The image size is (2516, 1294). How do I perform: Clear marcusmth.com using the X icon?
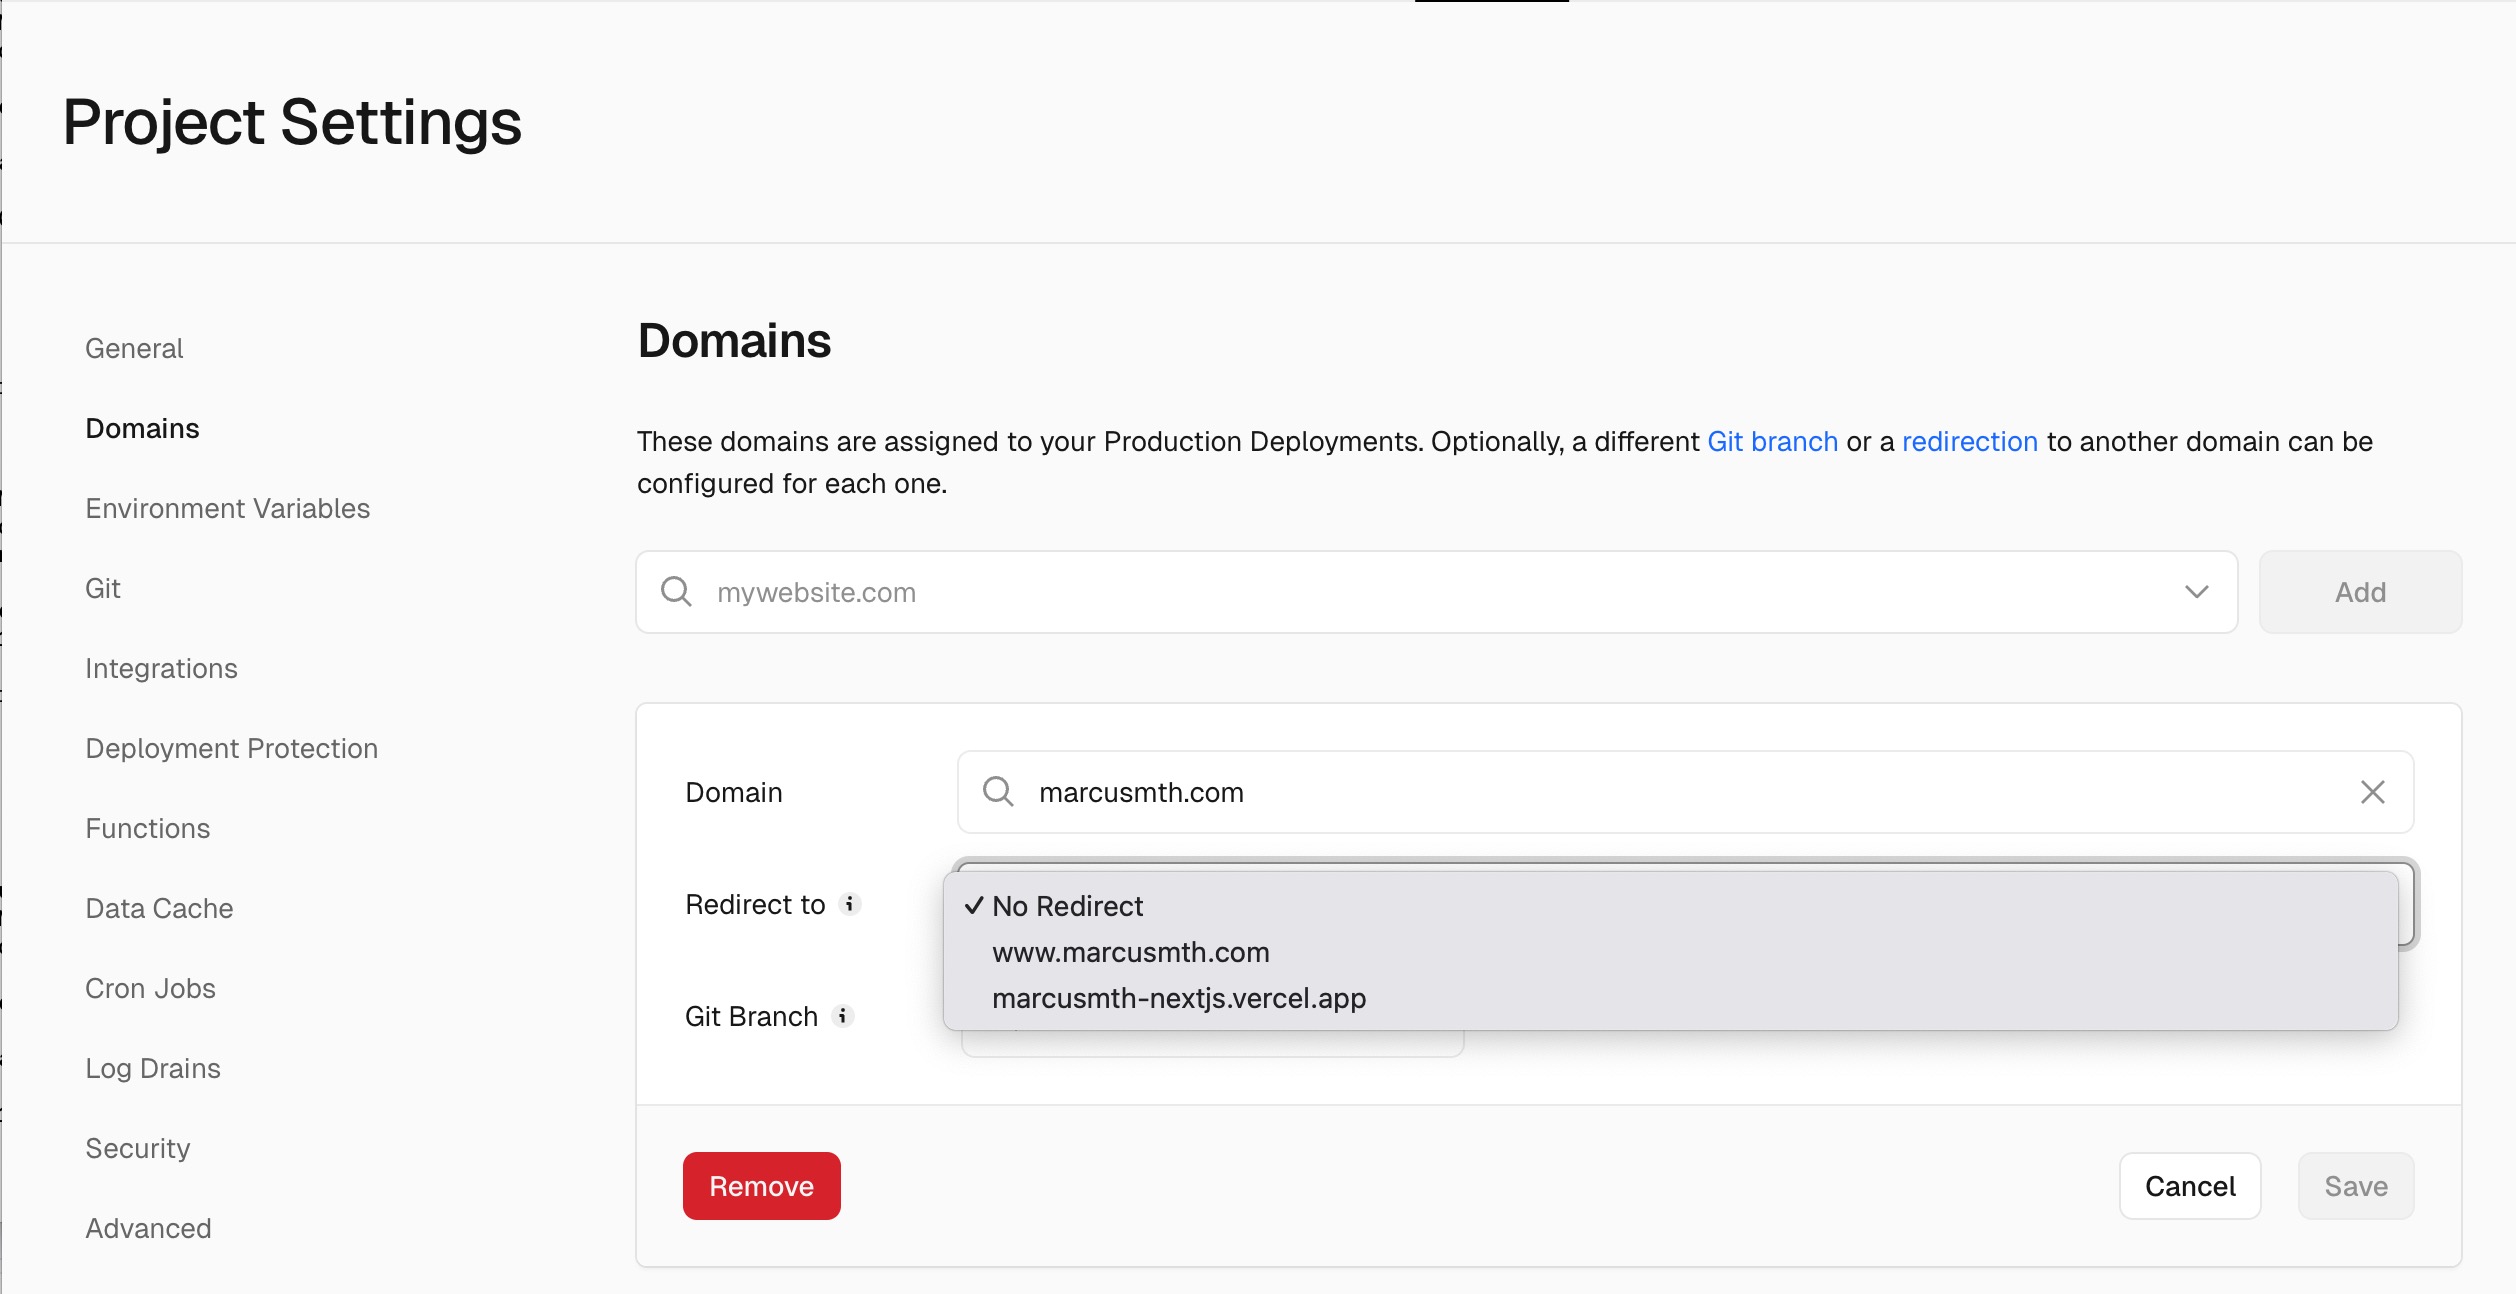pyautogui.click(x=2373, y=792)
